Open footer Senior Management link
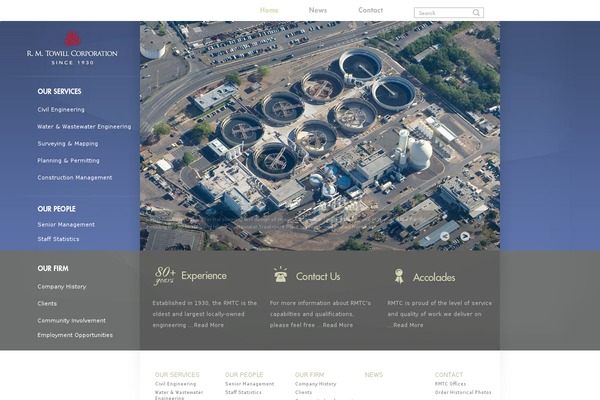This screenshot has width=600, height=400. 250,384
